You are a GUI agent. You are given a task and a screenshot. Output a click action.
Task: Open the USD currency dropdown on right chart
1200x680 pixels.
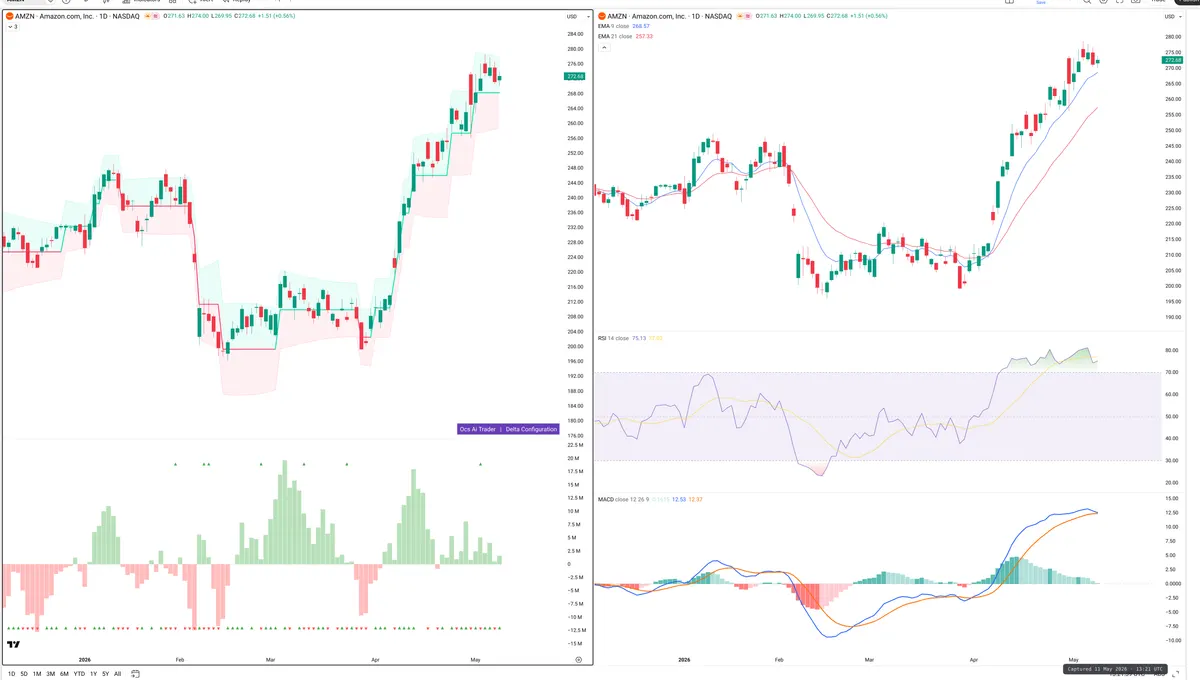(1171, 17)
